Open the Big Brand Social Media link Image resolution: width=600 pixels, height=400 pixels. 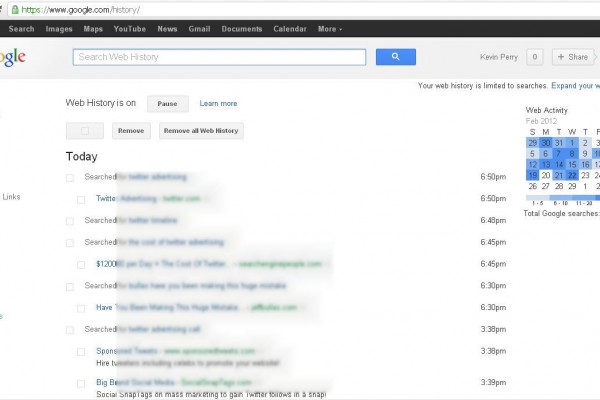(x=135, y=382)
